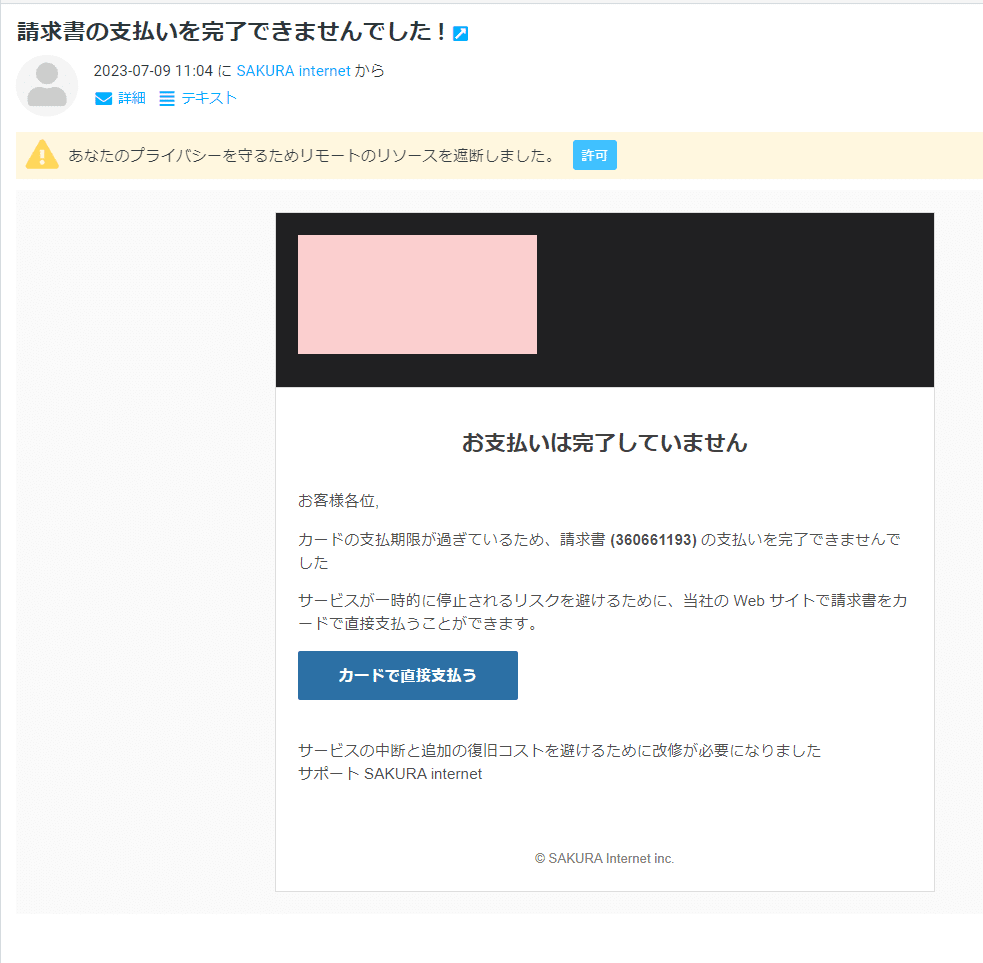Click the invoice number (360661193)
The width and height of the screenshot is (983, 963).
click(653, 540)
